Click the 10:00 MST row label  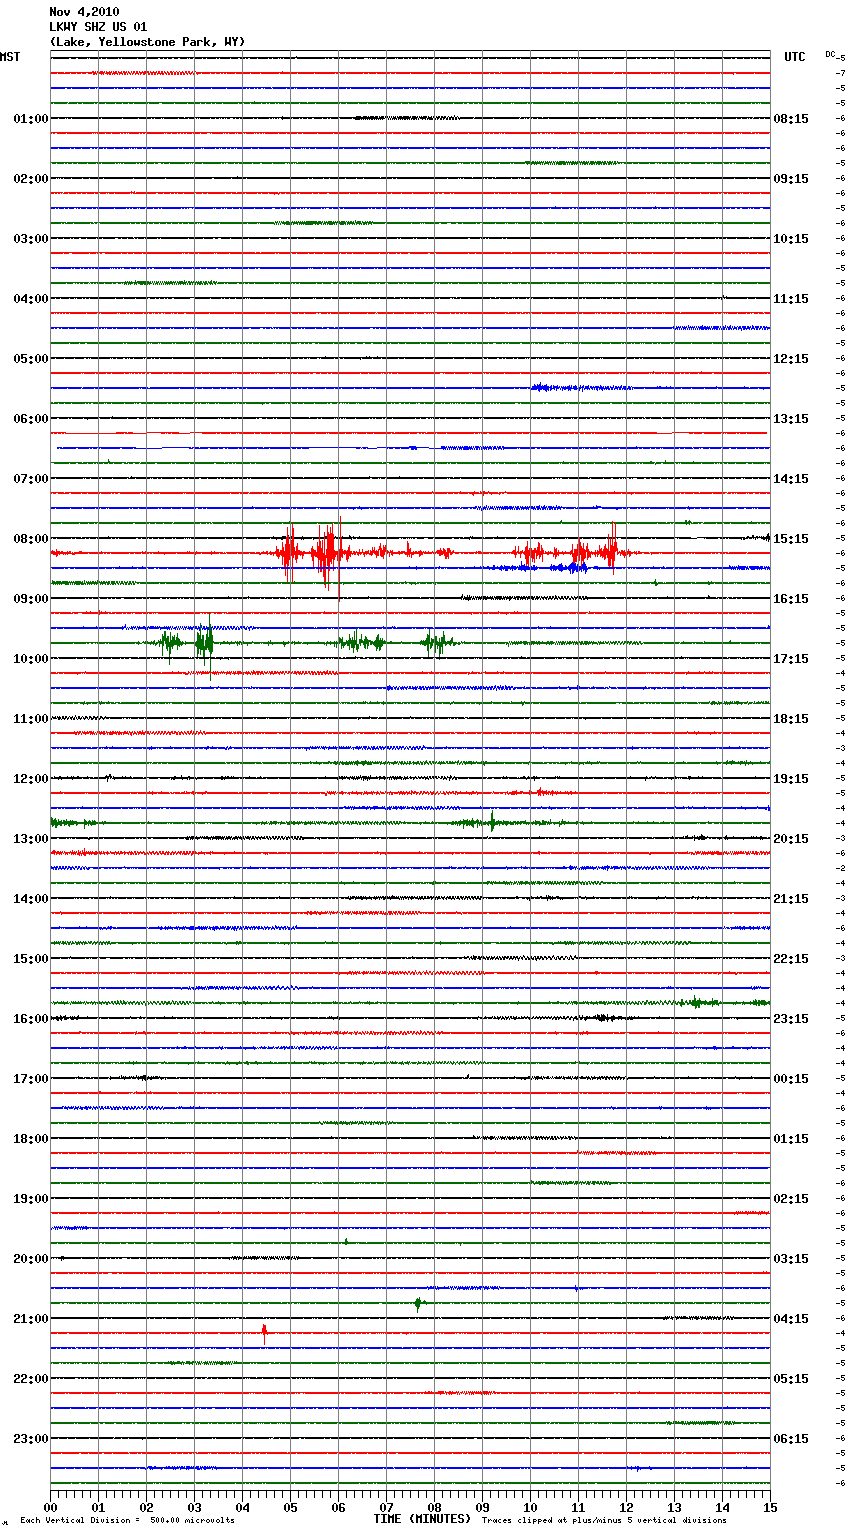(x=31, y=659)
